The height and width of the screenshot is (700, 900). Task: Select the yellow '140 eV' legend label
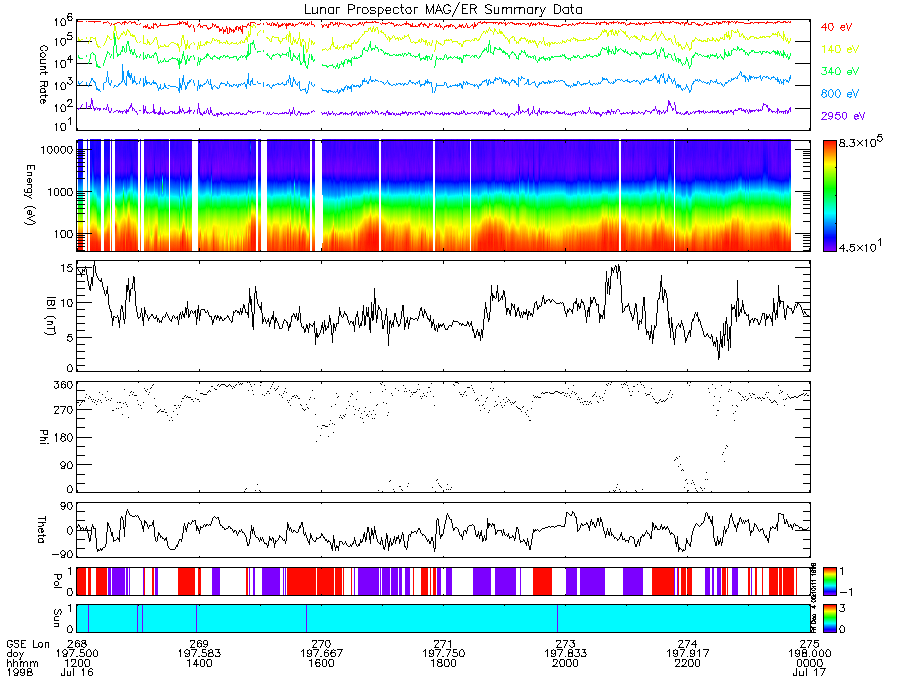(840, 49)
